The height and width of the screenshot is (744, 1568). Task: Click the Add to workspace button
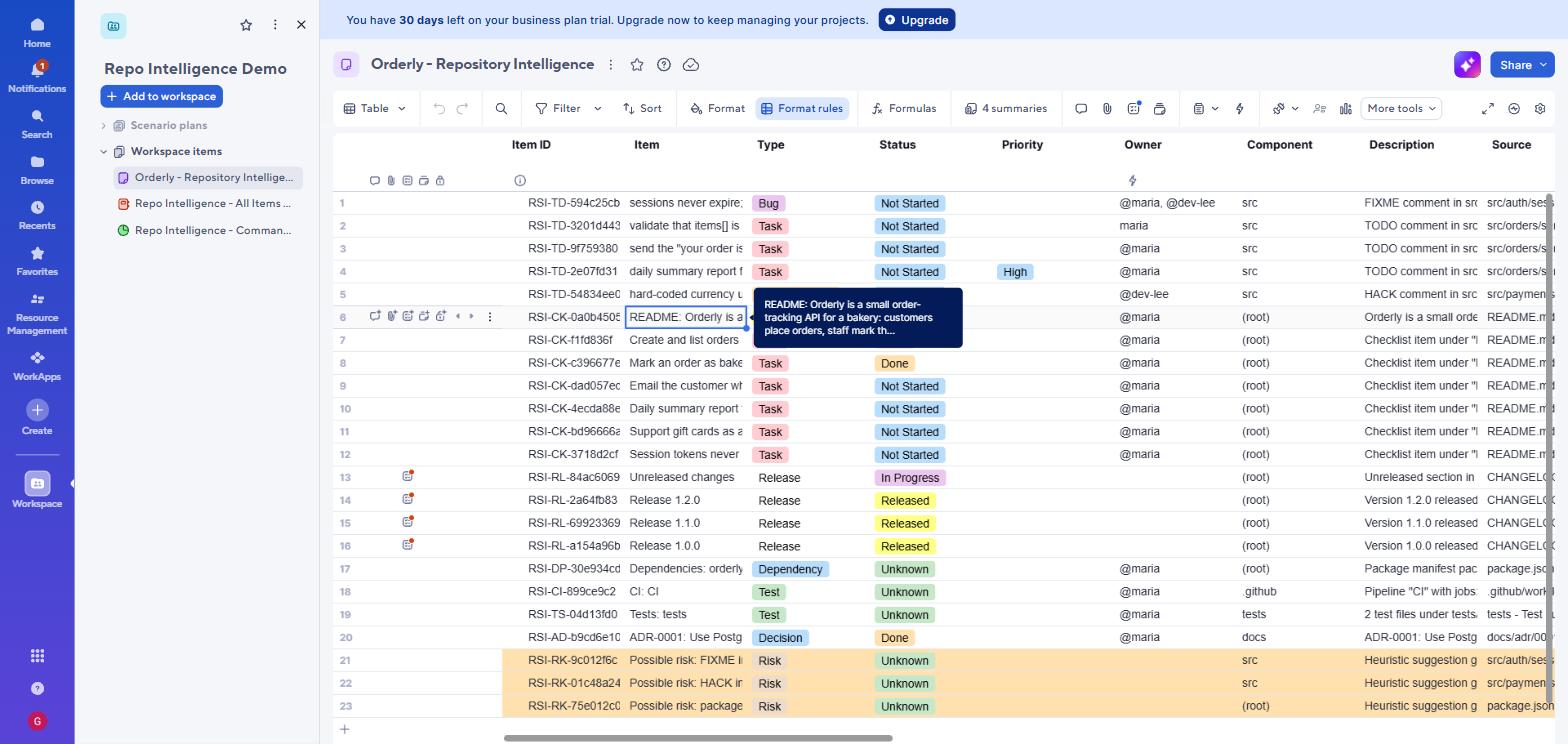click(x=161, y=96)
